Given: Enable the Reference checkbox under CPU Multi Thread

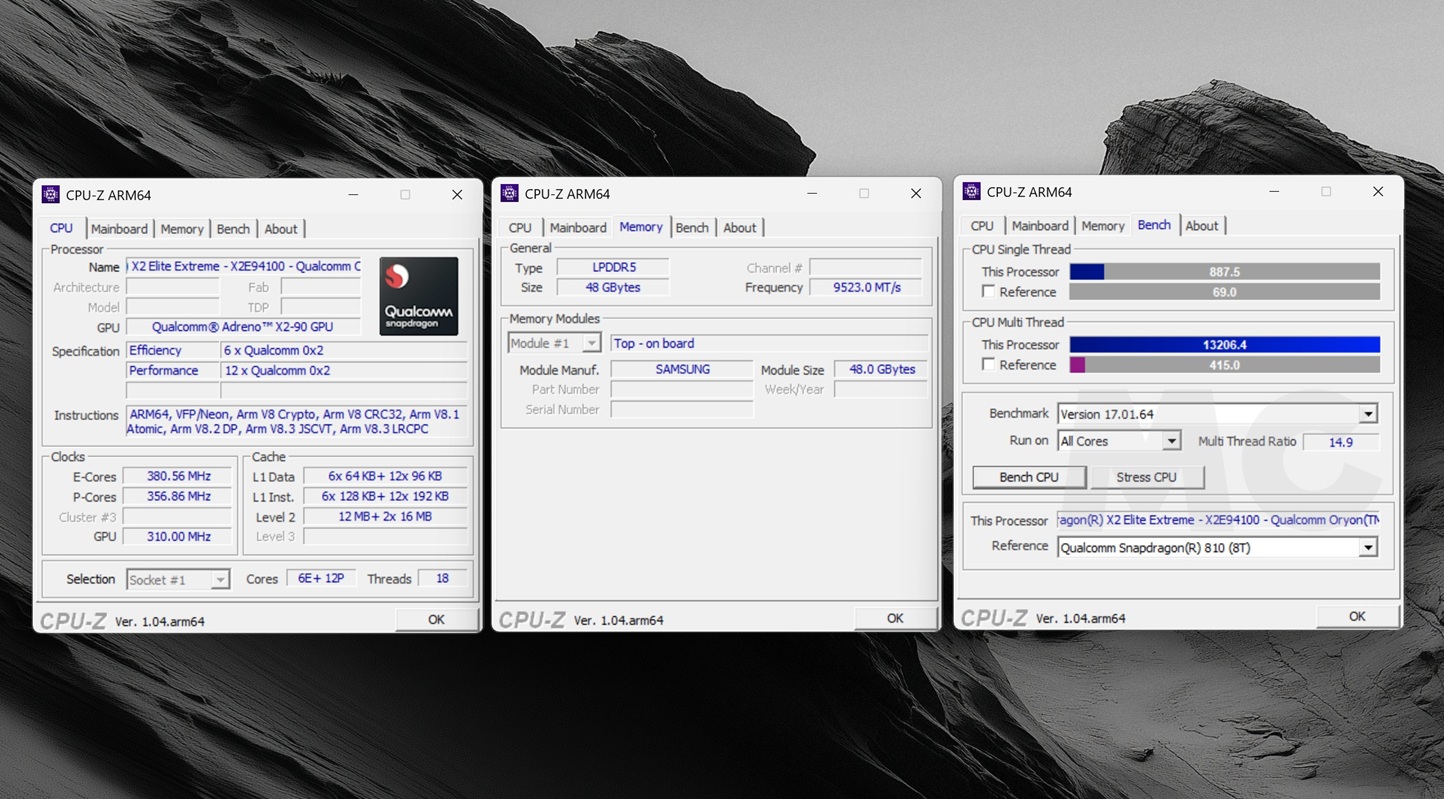Looking at the screenshot, I should [990, 365].
